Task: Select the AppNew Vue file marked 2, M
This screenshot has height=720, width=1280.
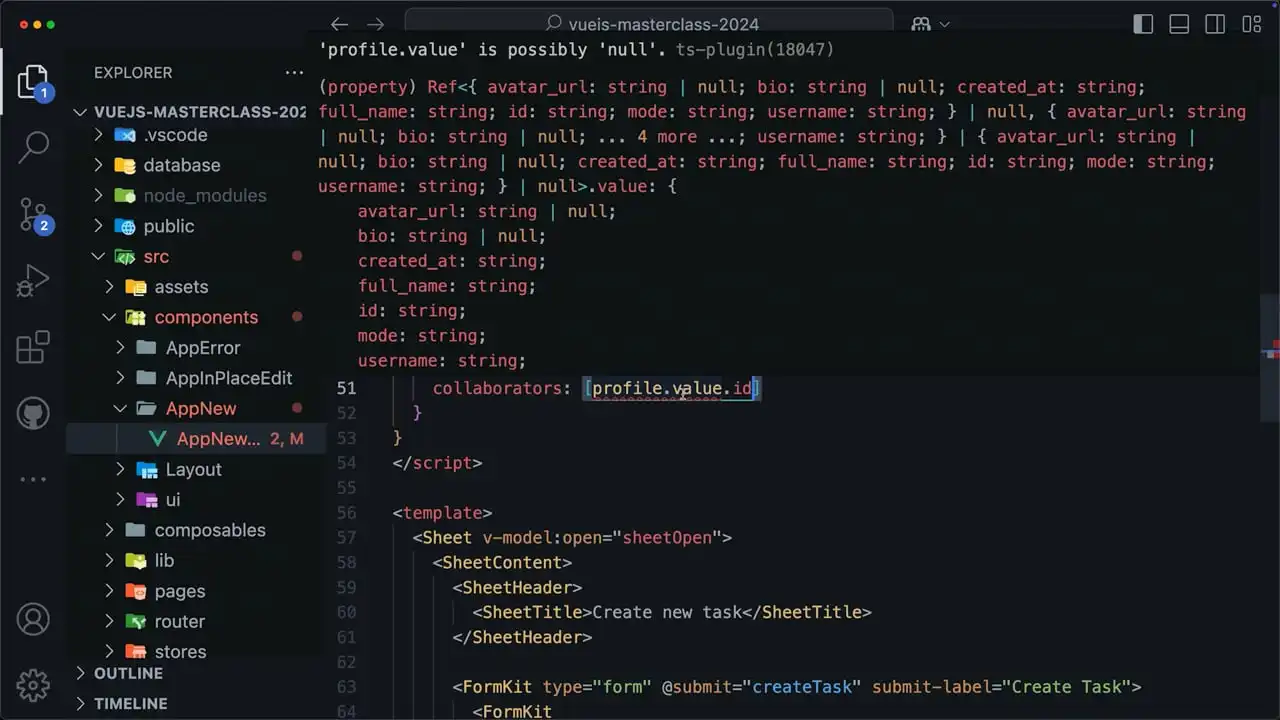Action: (x=196, y=439)
